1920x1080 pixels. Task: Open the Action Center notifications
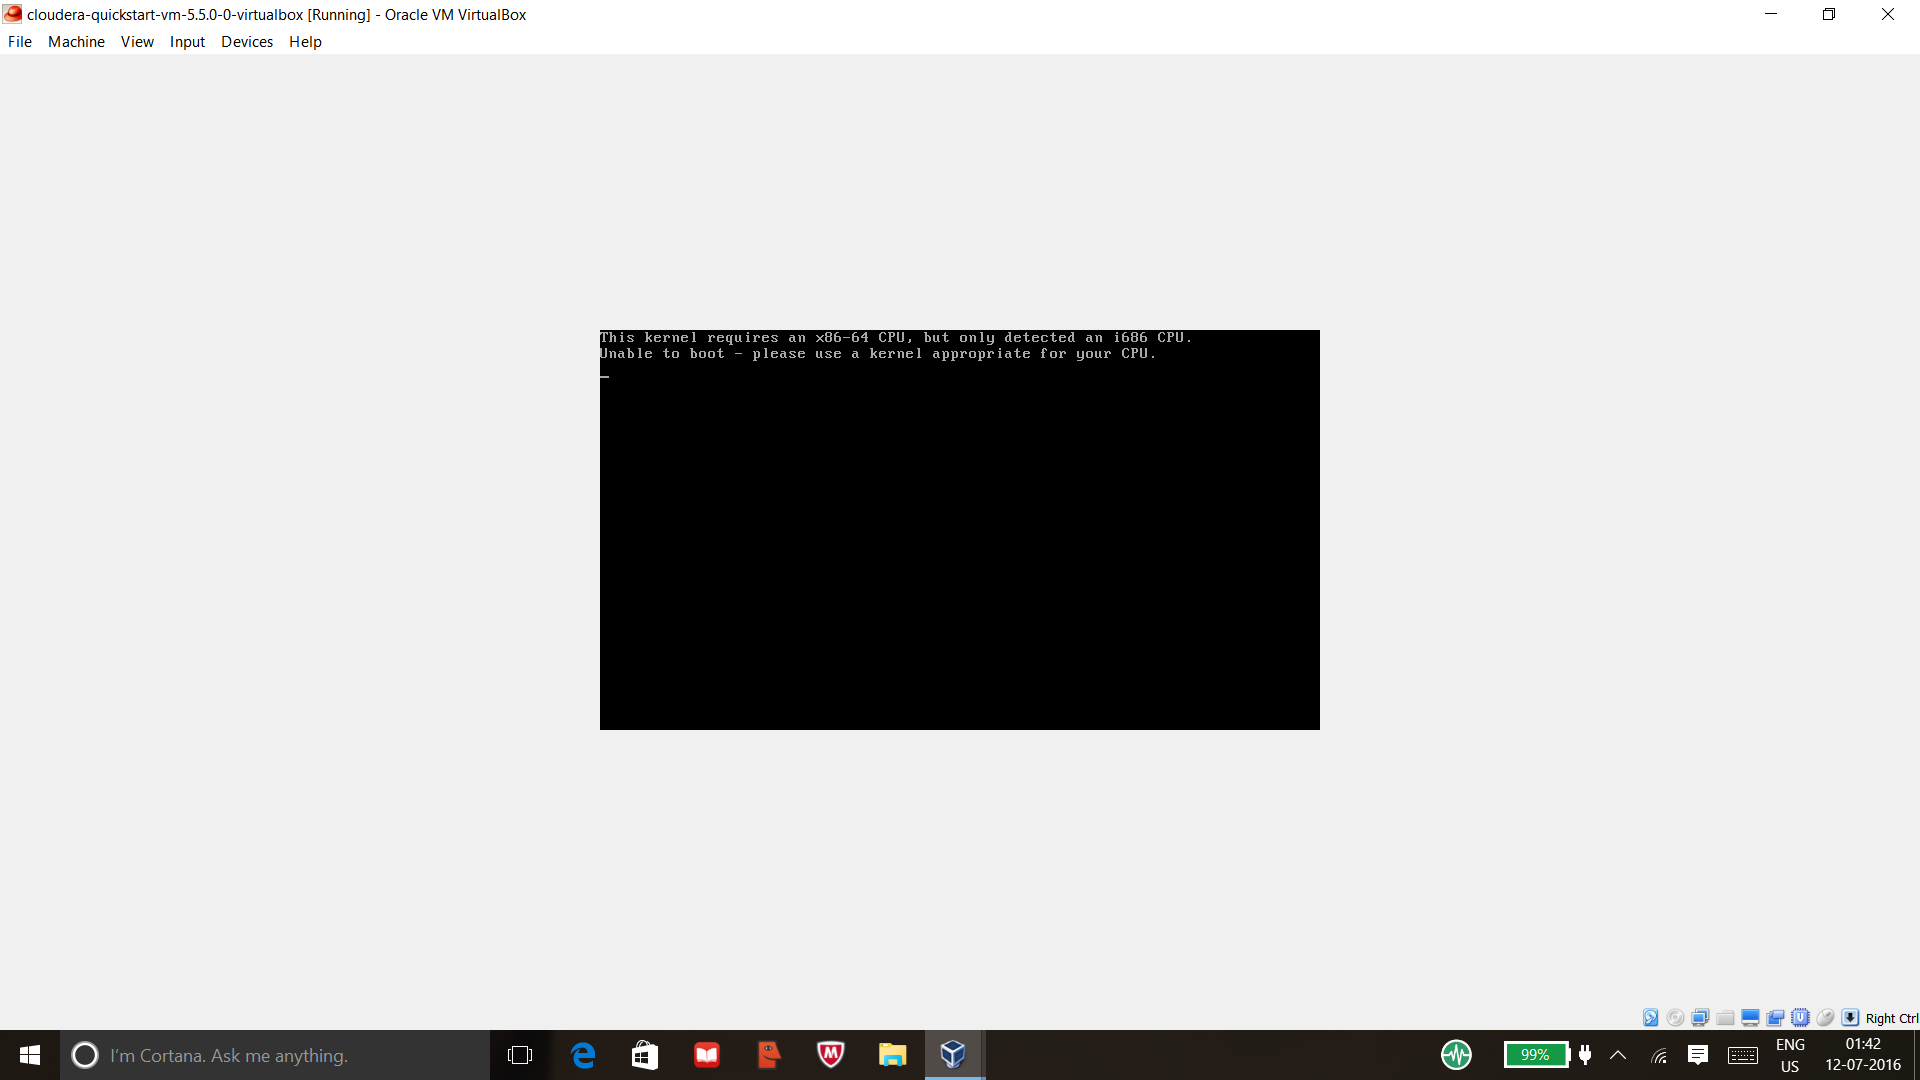click(1700, 1055)
